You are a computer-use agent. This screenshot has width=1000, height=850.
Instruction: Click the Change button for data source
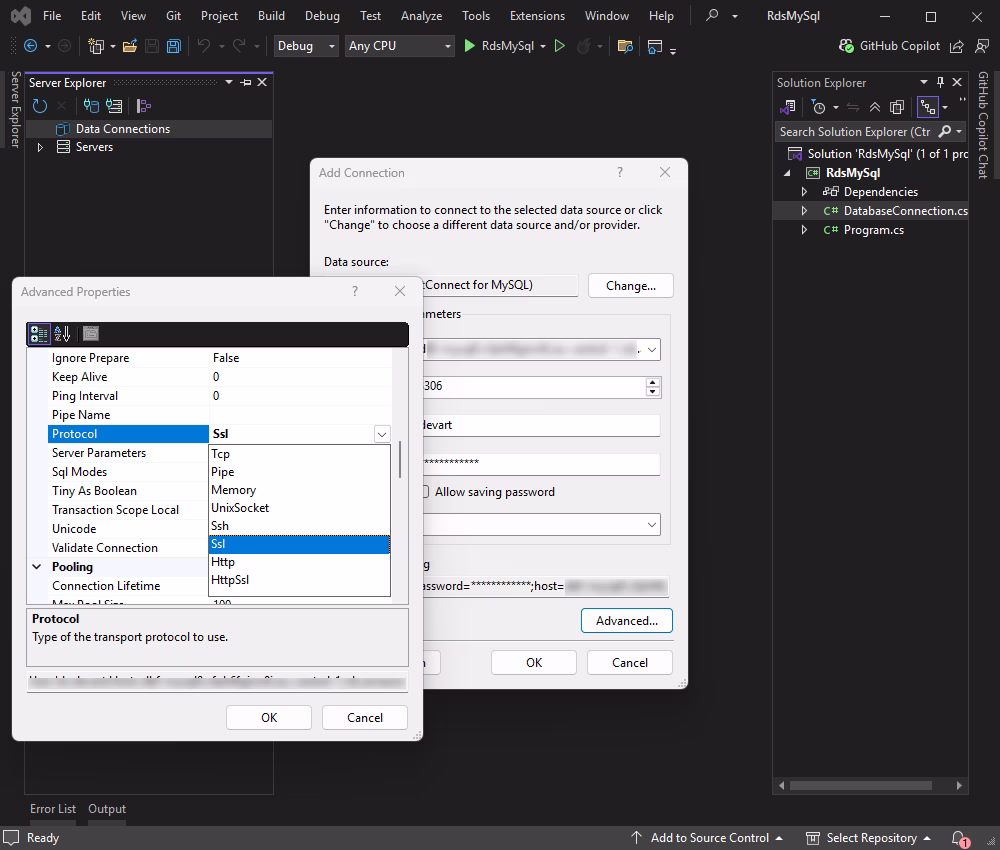coord(630,285)
